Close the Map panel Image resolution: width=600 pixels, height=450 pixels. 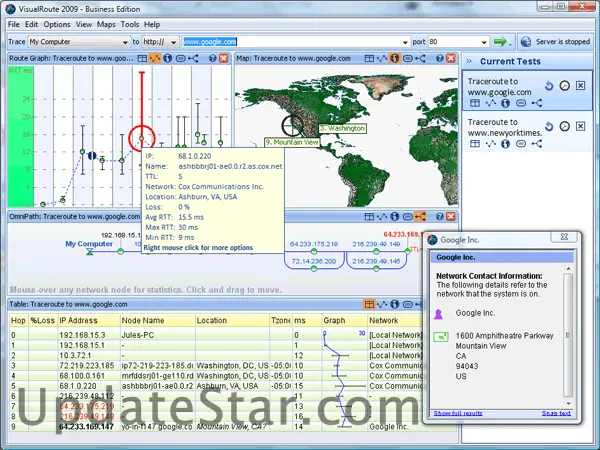click(x=451, y=58)
